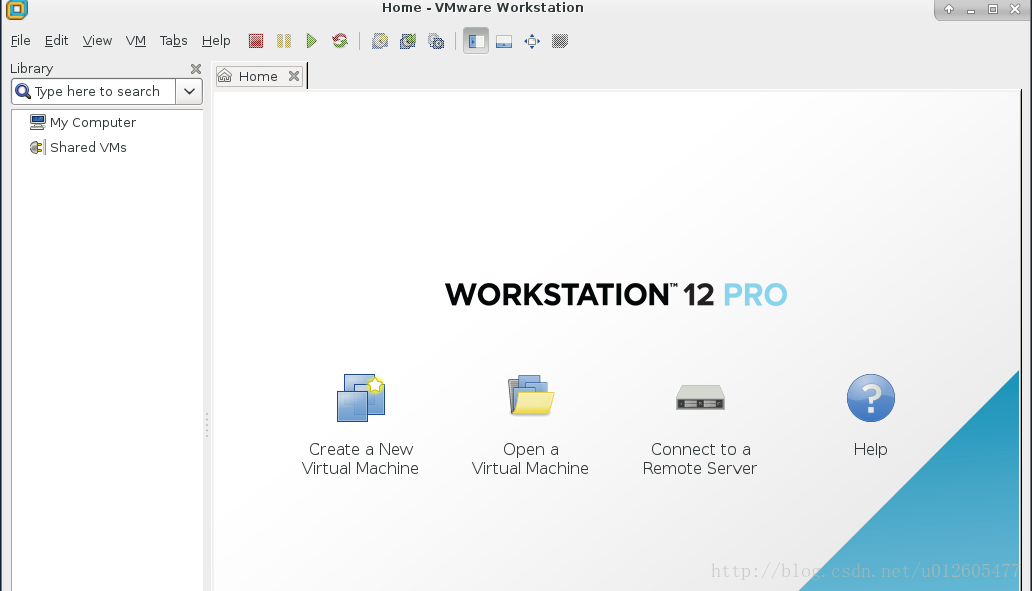Close the Library panel

[195, 68]
